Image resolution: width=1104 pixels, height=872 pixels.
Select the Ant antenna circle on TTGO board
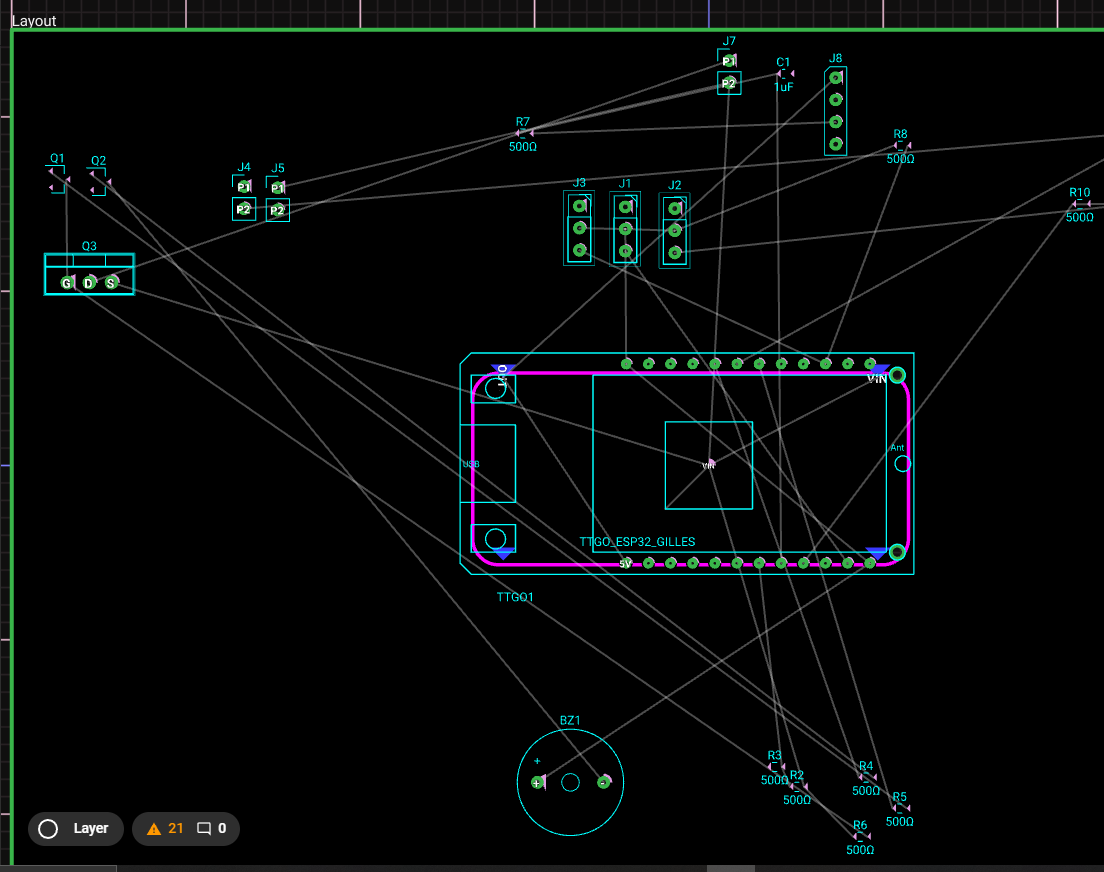pos(902,463)
